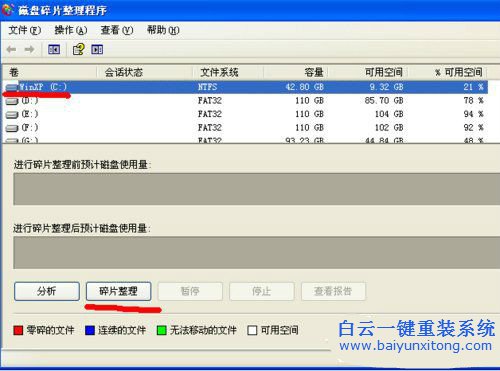500x371 pixels.
Task: Click the Back arrow toolbar icon
Action: pyautogui.click(x=12, y=50)
